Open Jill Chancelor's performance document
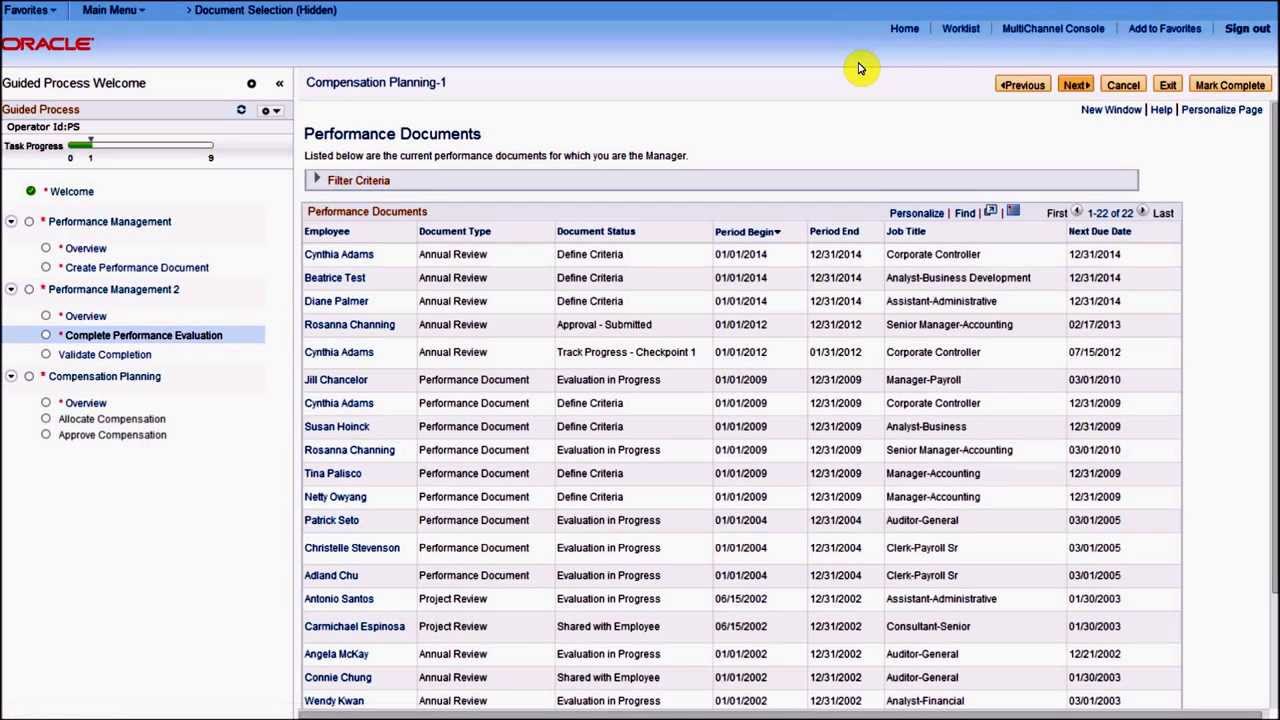The width and height of the screenshot is (1280, 720). (x=336, y=380)
